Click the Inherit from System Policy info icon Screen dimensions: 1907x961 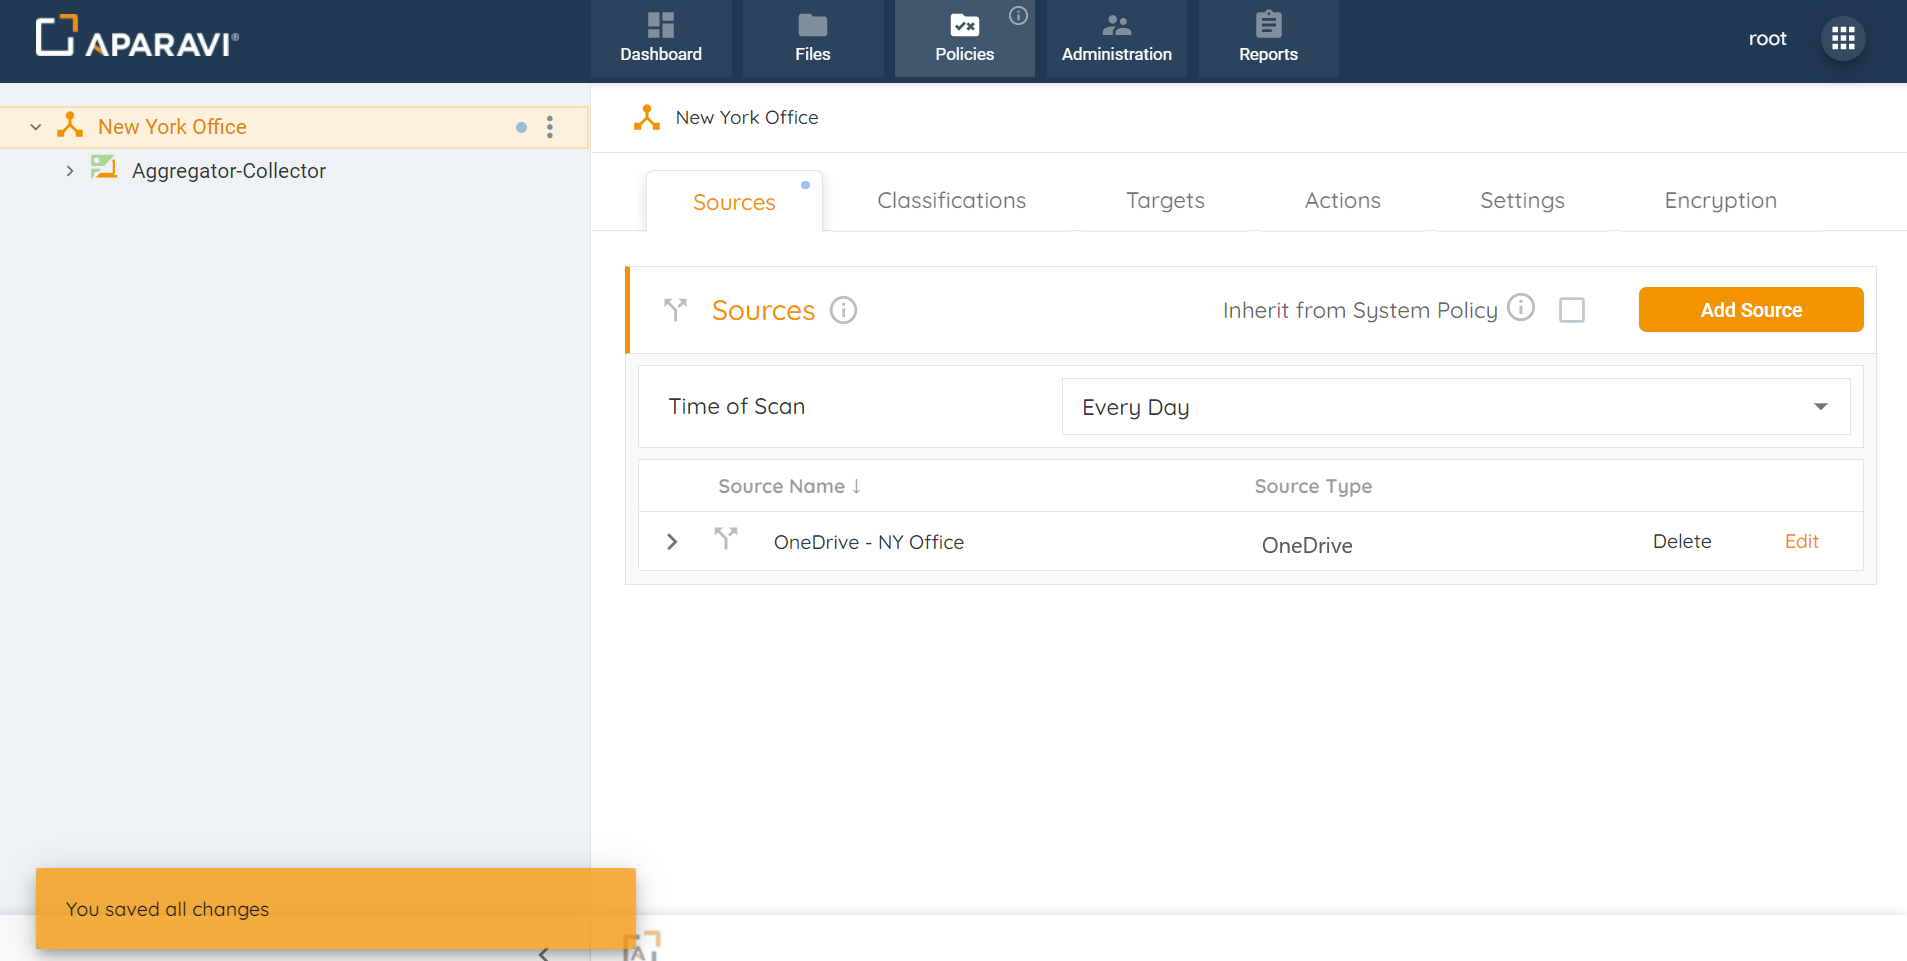coord(1520,307)
